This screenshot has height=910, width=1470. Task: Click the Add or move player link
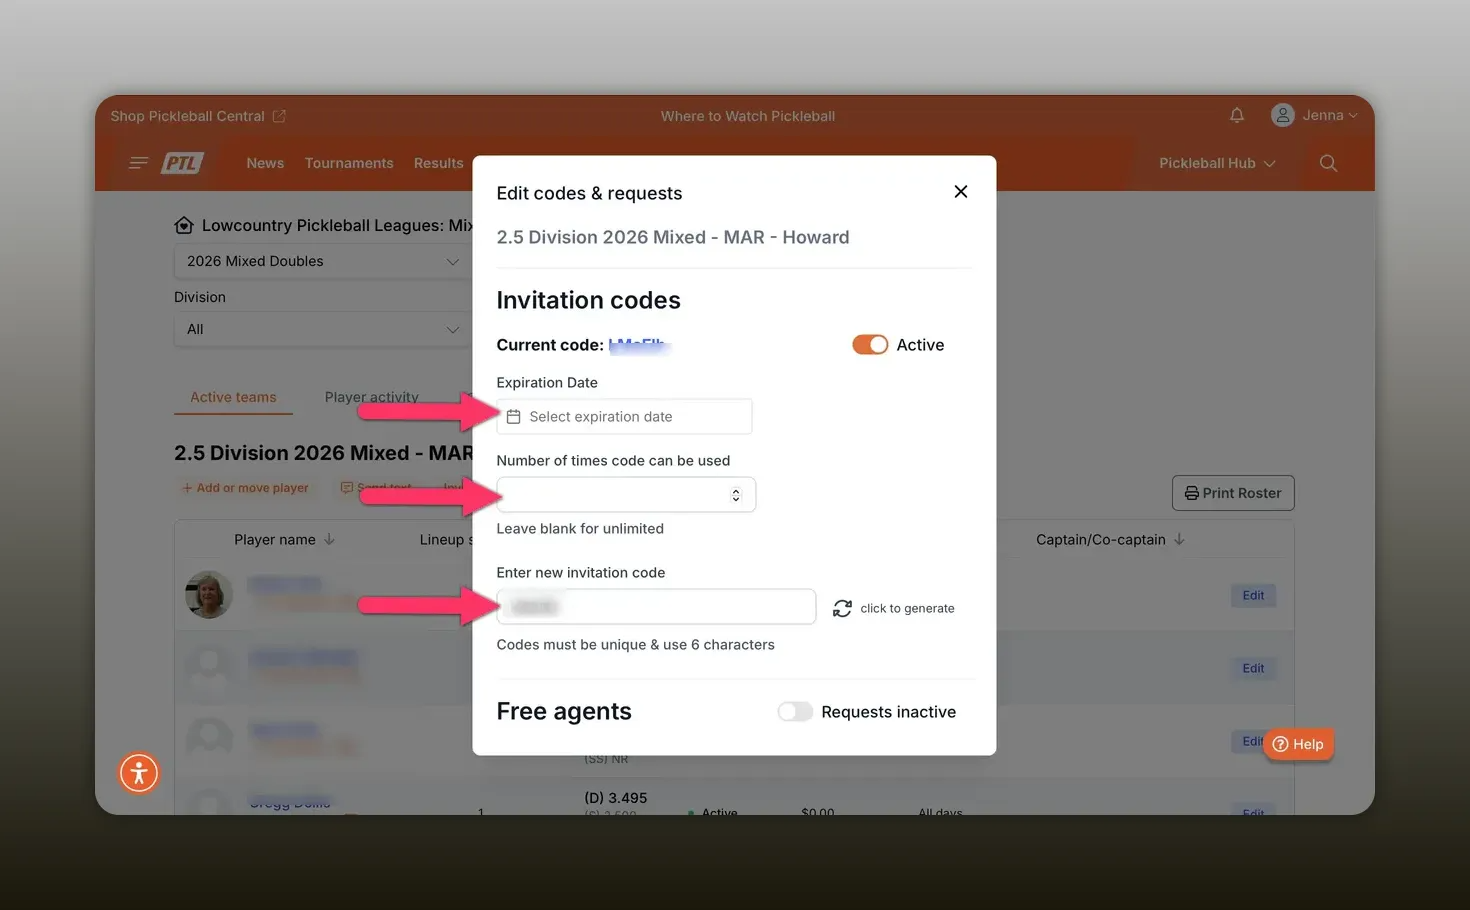(x=245, y=488)
